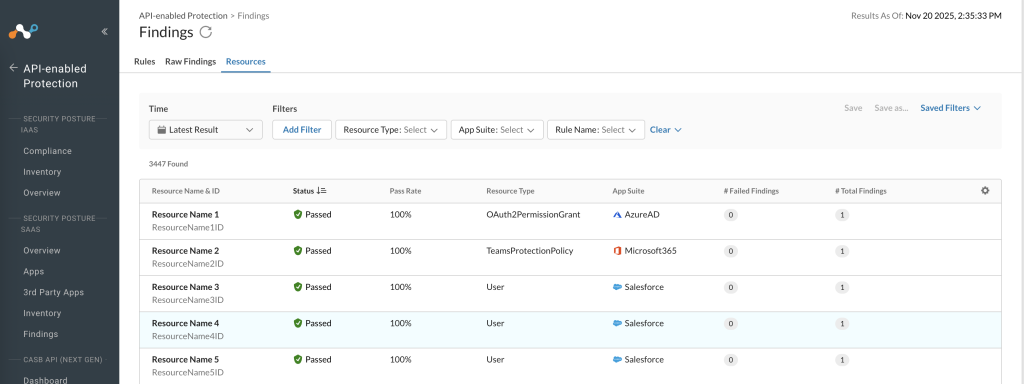Viewport: 1024px width, 384px height.
Task: Select the Resources tab
Action: tap(246, 61)
